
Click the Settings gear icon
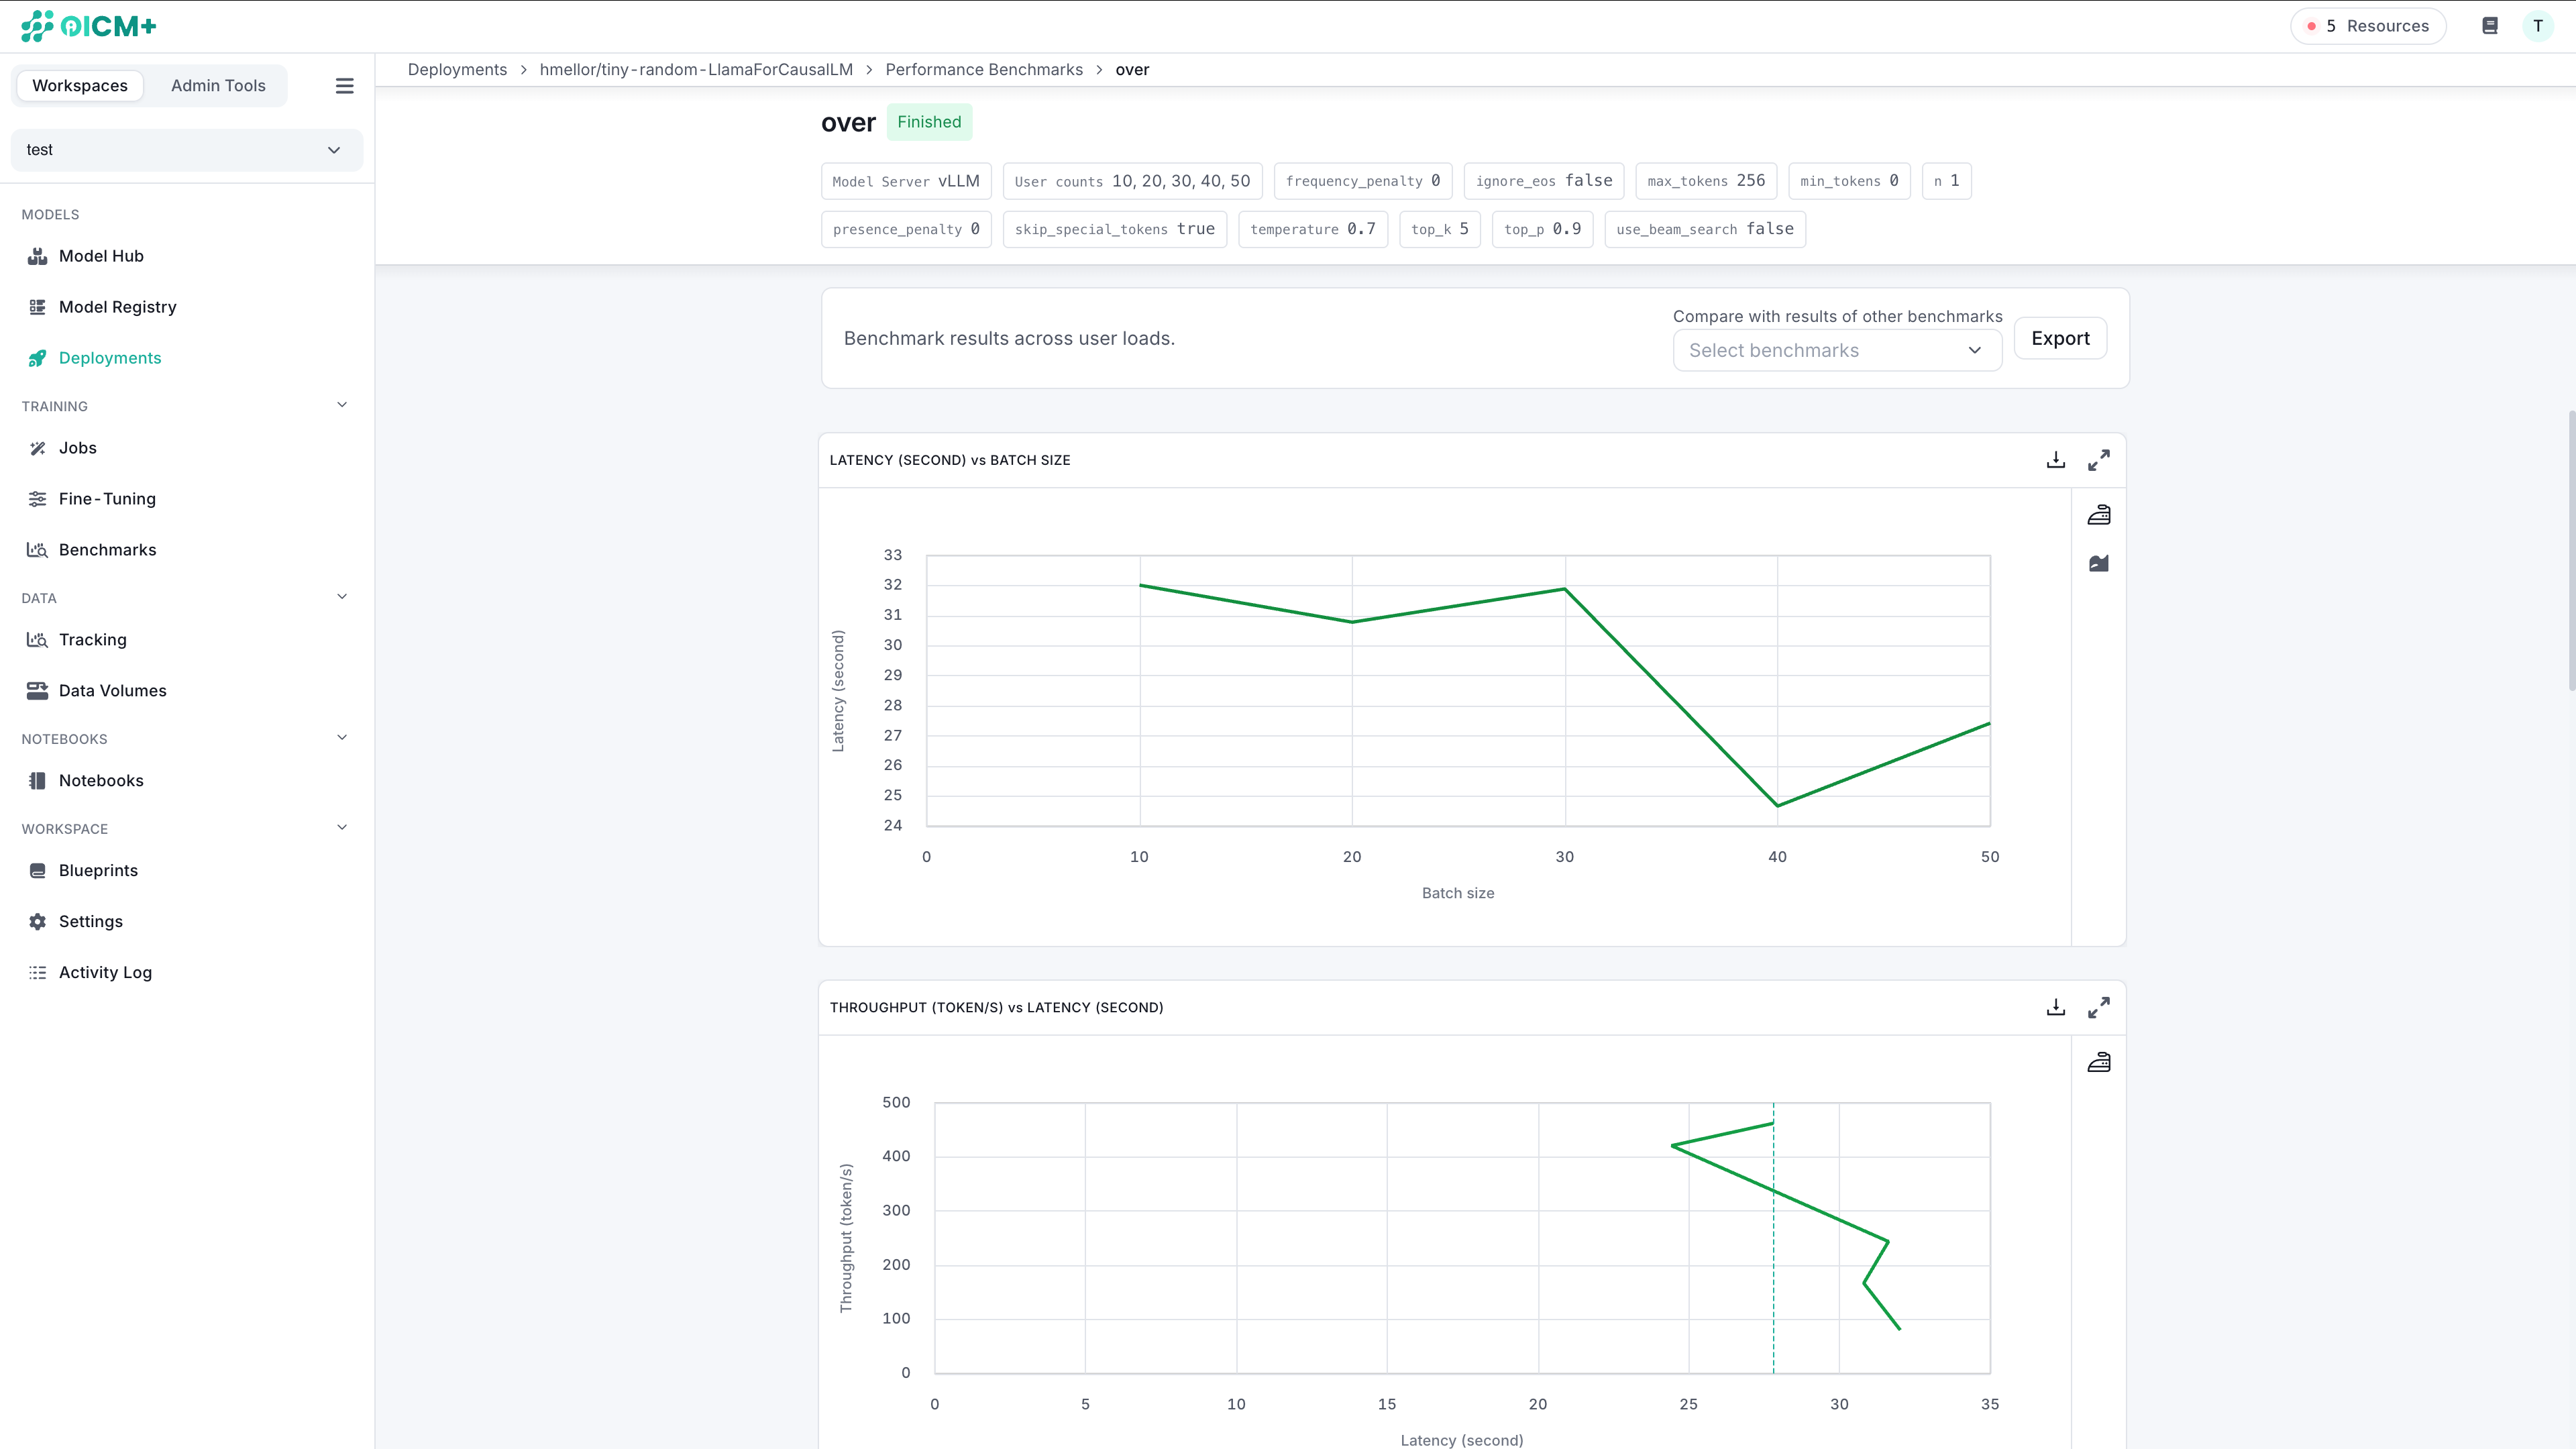tap(37, 922)
